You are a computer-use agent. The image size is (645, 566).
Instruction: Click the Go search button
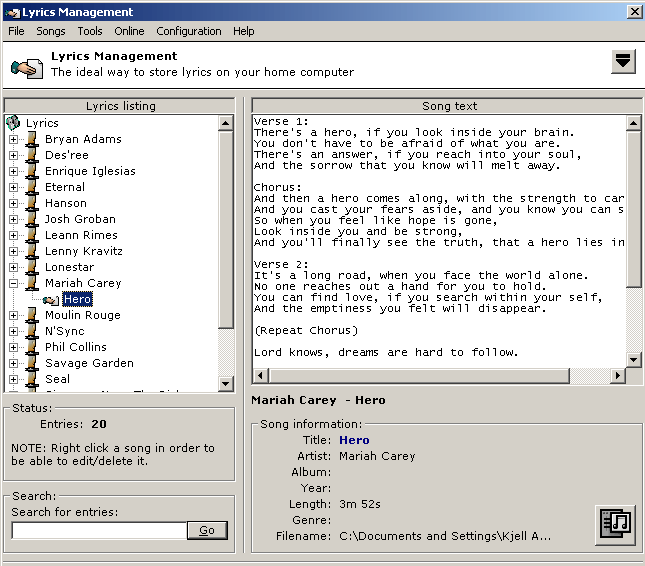click(207, 530)
